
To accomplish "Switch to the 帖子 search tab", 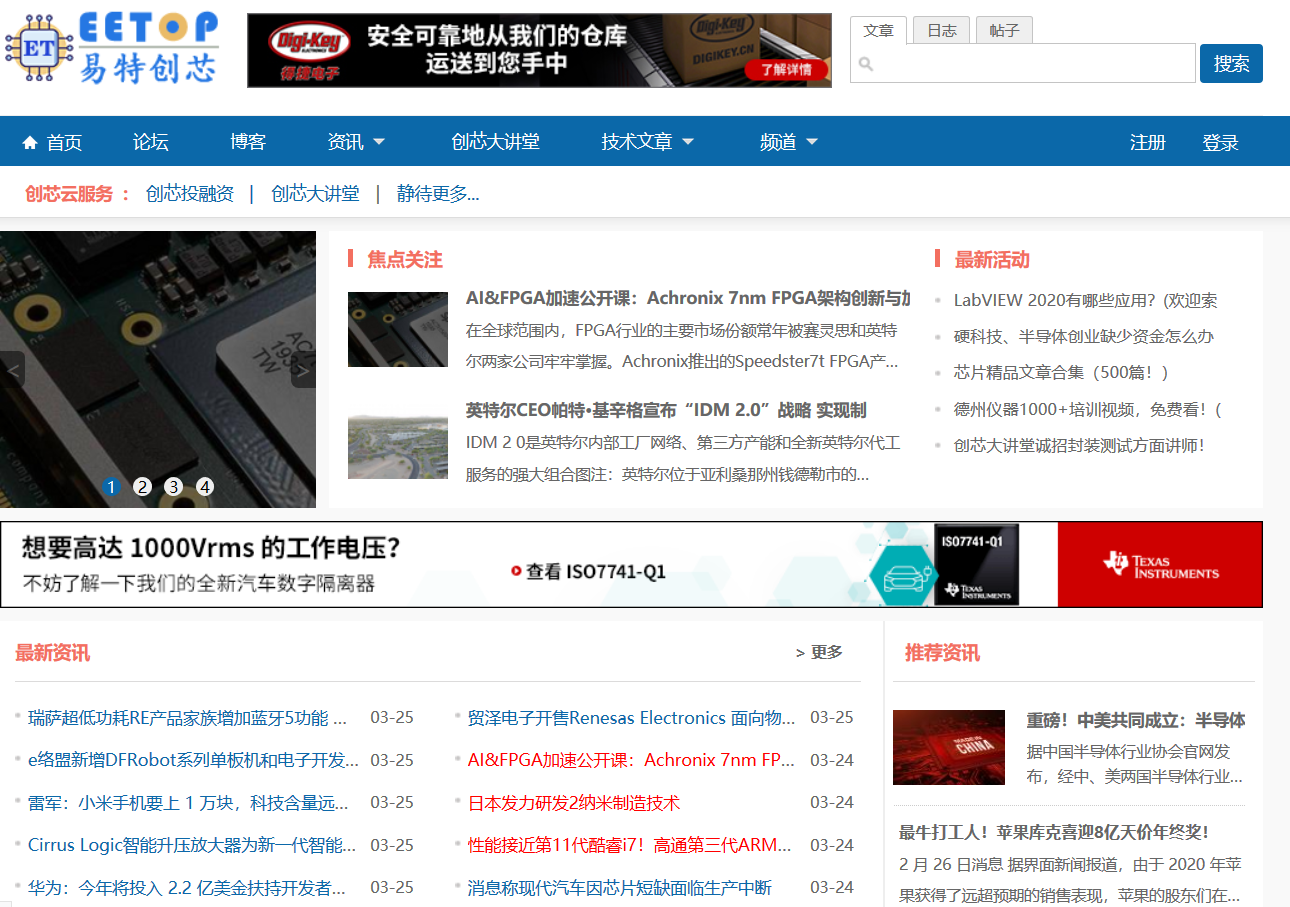I will tap(1004, 30).
